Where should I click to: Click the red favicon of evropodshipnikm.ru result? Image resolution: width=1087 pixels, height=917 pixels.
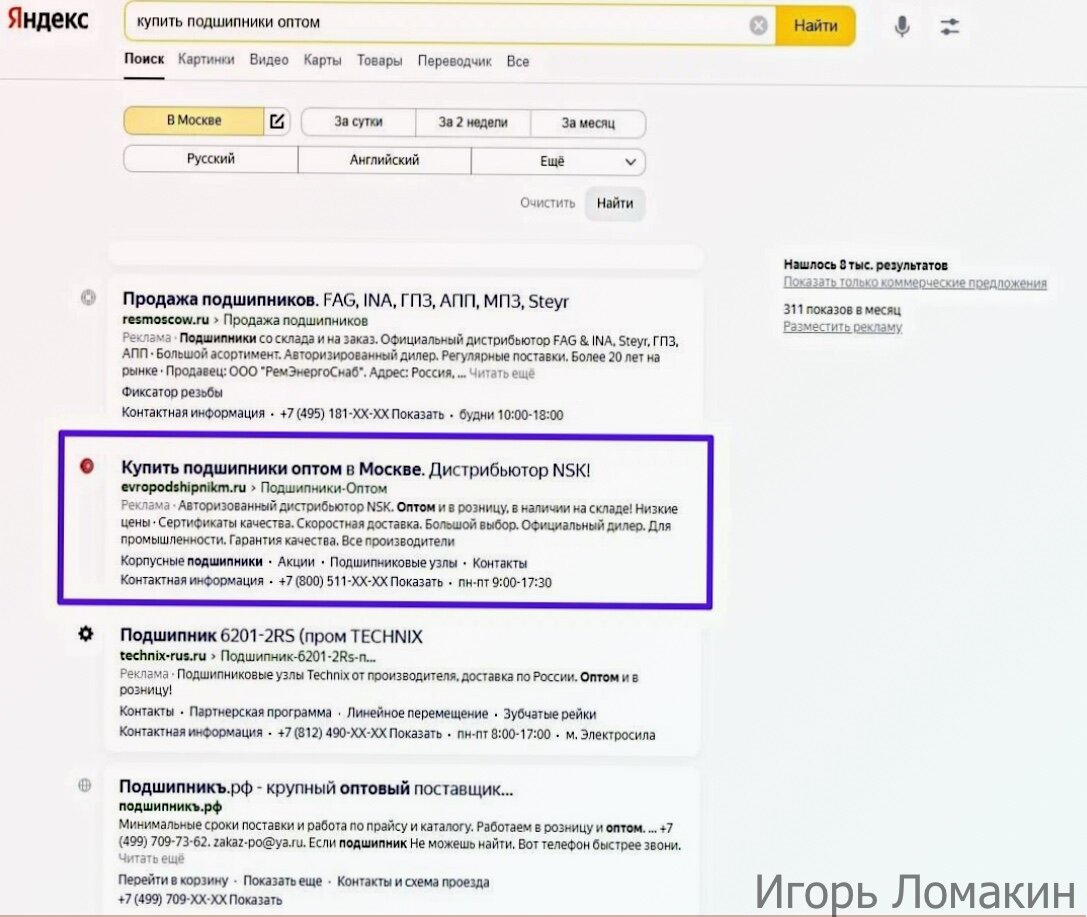(87, 466)
